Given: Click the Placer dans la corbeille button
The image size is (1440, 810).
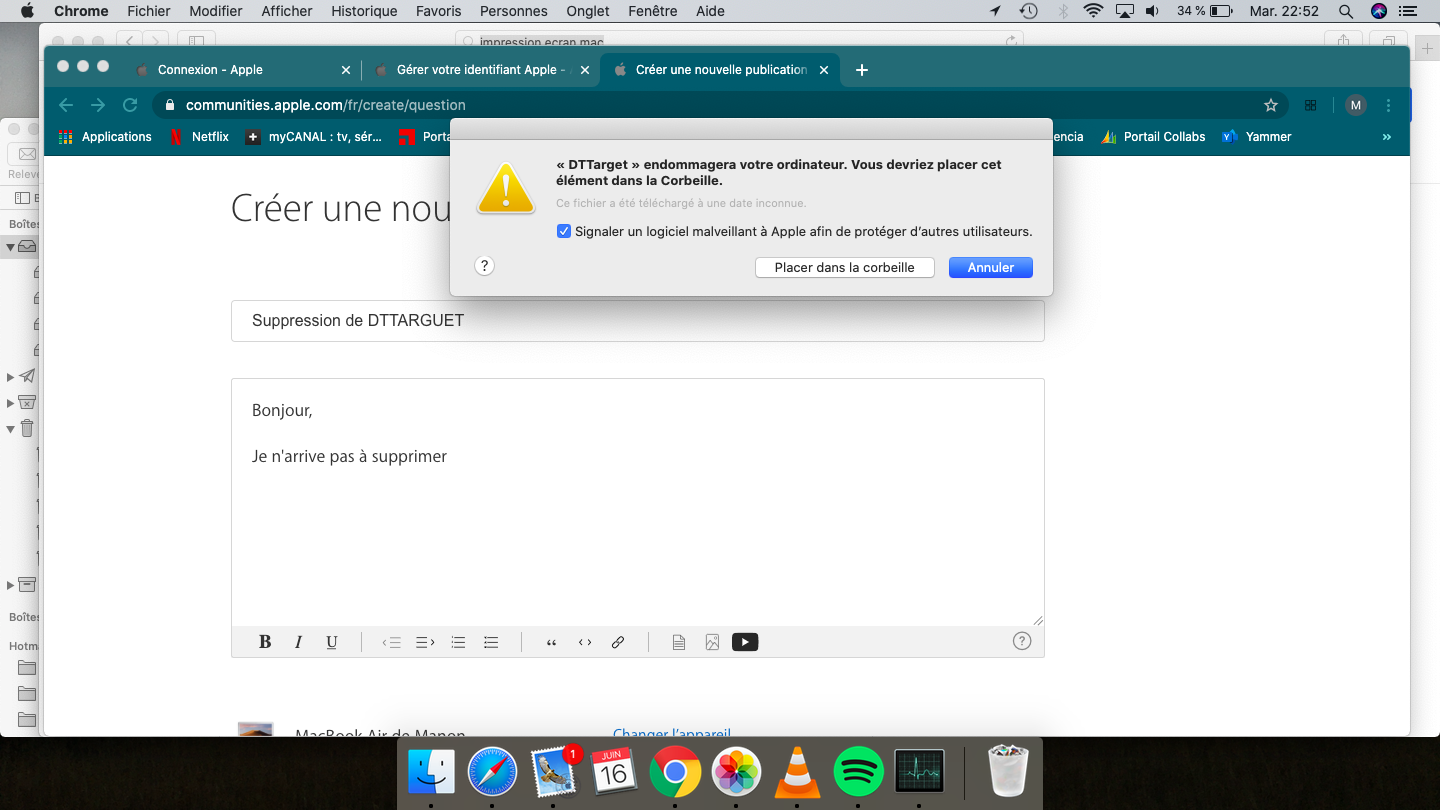Looking at the screenshot, I should click(845, 268).
